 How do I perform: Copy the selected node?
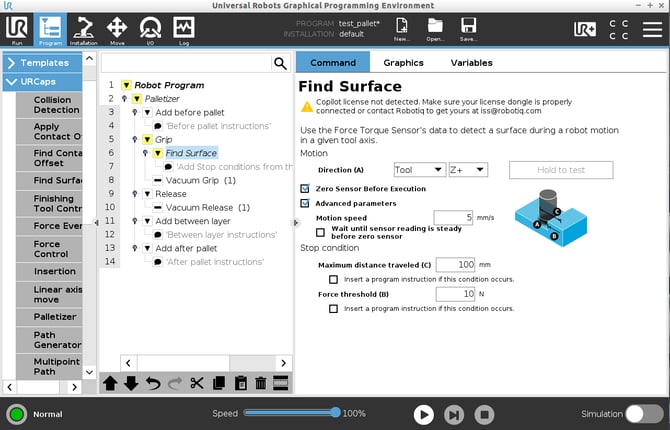(219, 383)
